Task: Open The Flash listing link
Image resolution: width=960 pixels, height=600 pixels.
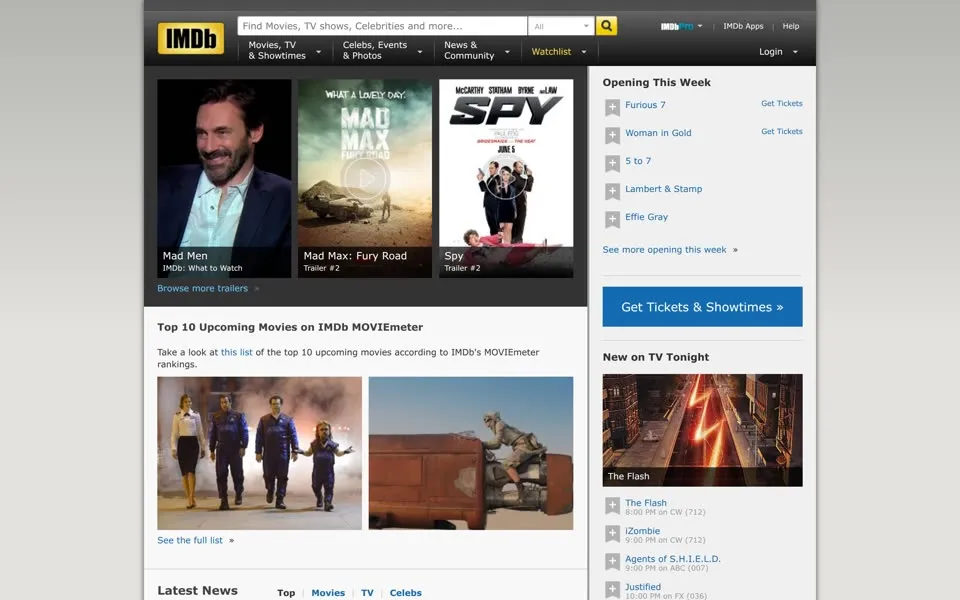Action: tap(645, 503)
